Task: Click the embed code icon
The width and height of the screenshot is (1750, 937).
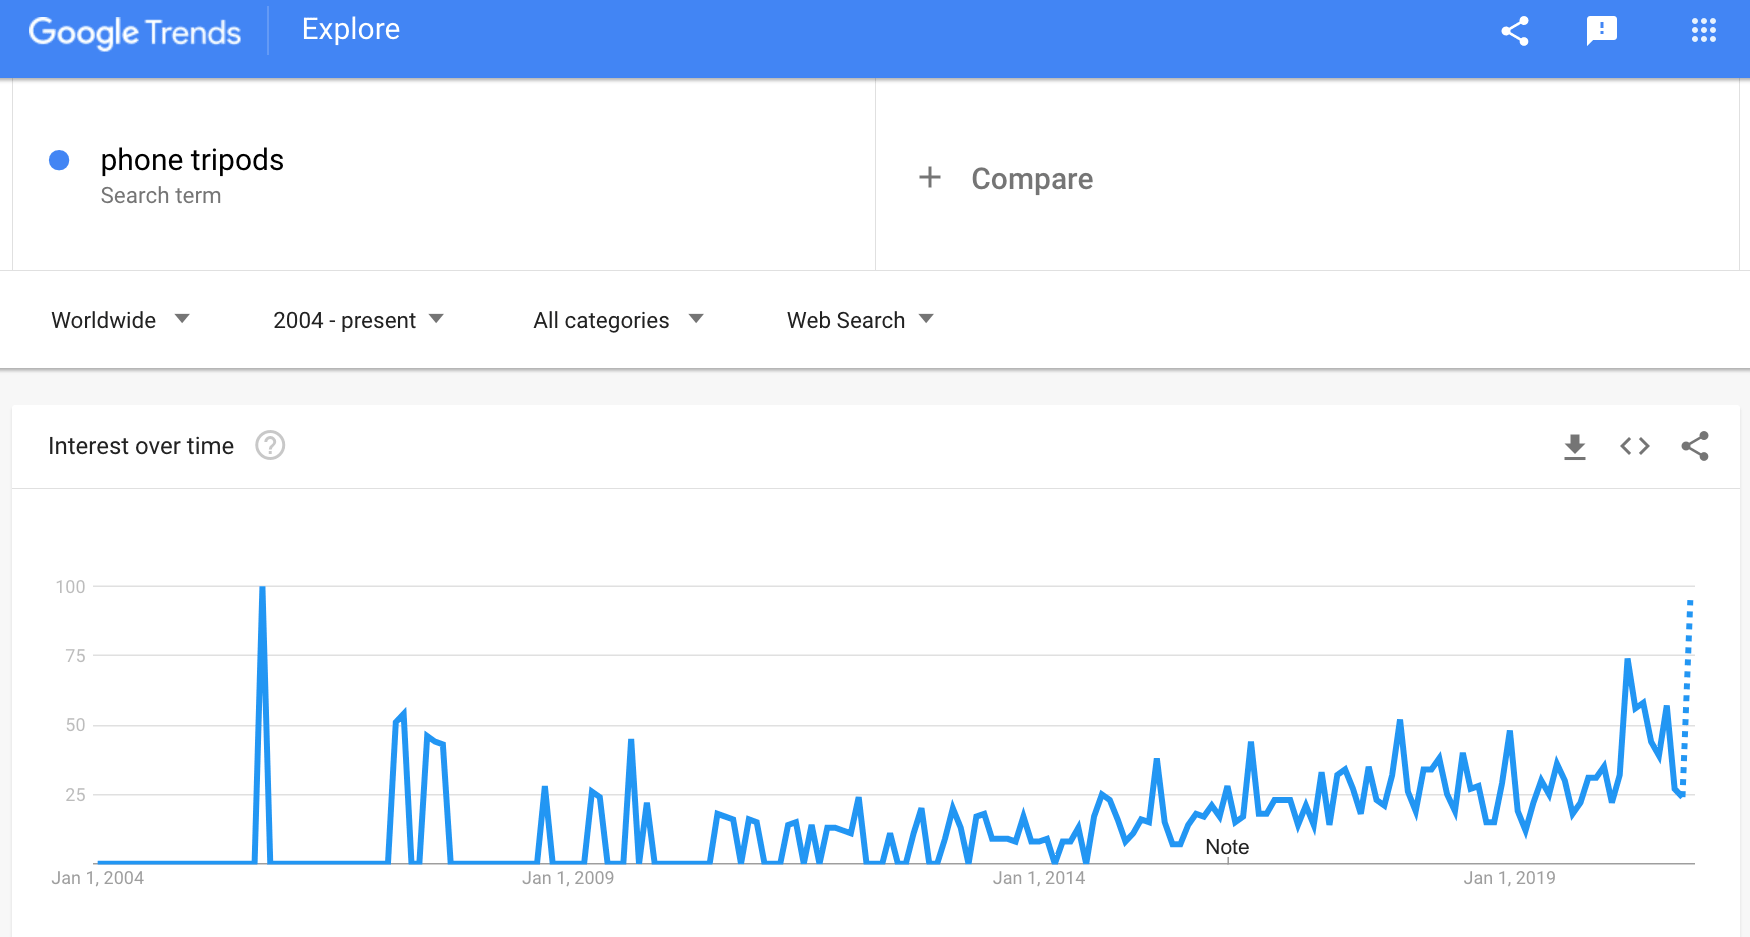Action: (1635, 446)
